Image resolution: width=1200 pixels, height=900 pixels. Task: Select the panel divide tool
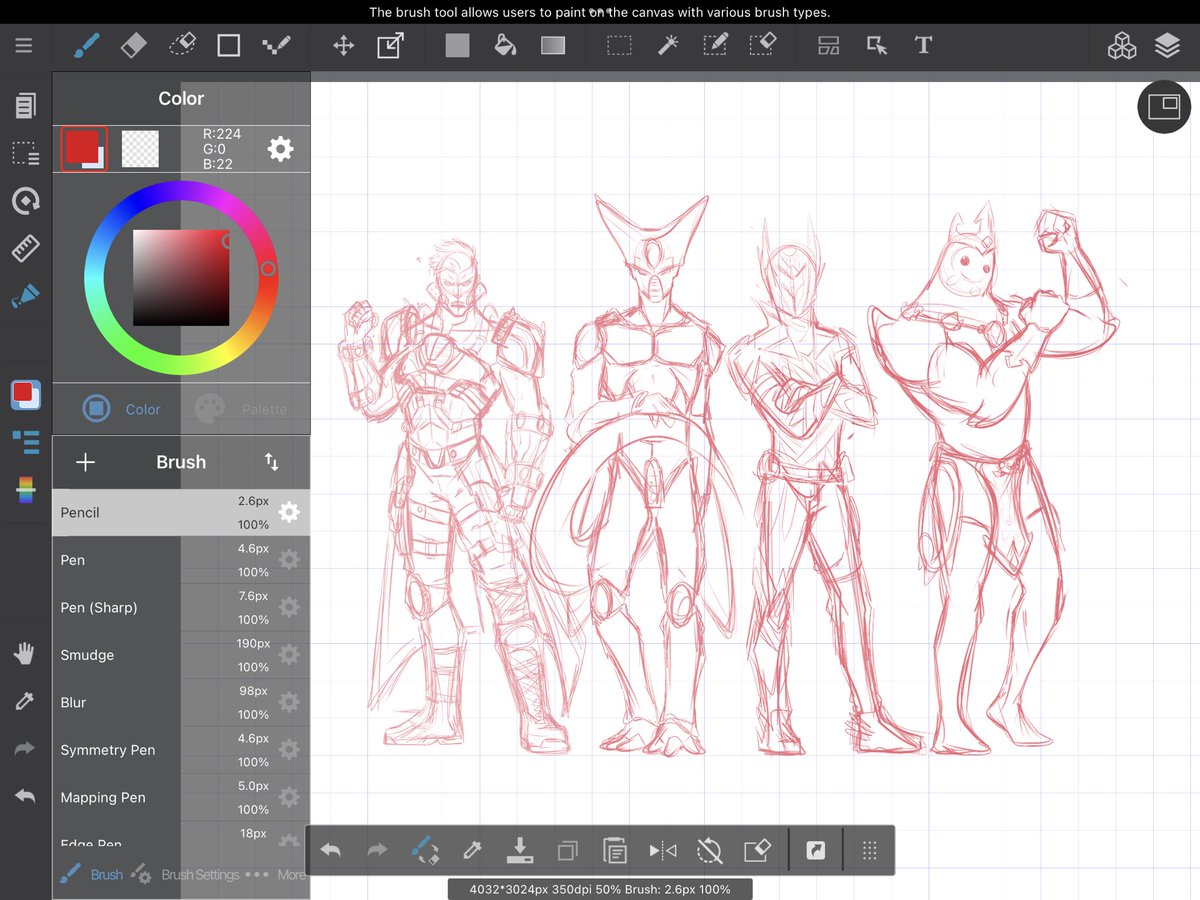(829, 46)
